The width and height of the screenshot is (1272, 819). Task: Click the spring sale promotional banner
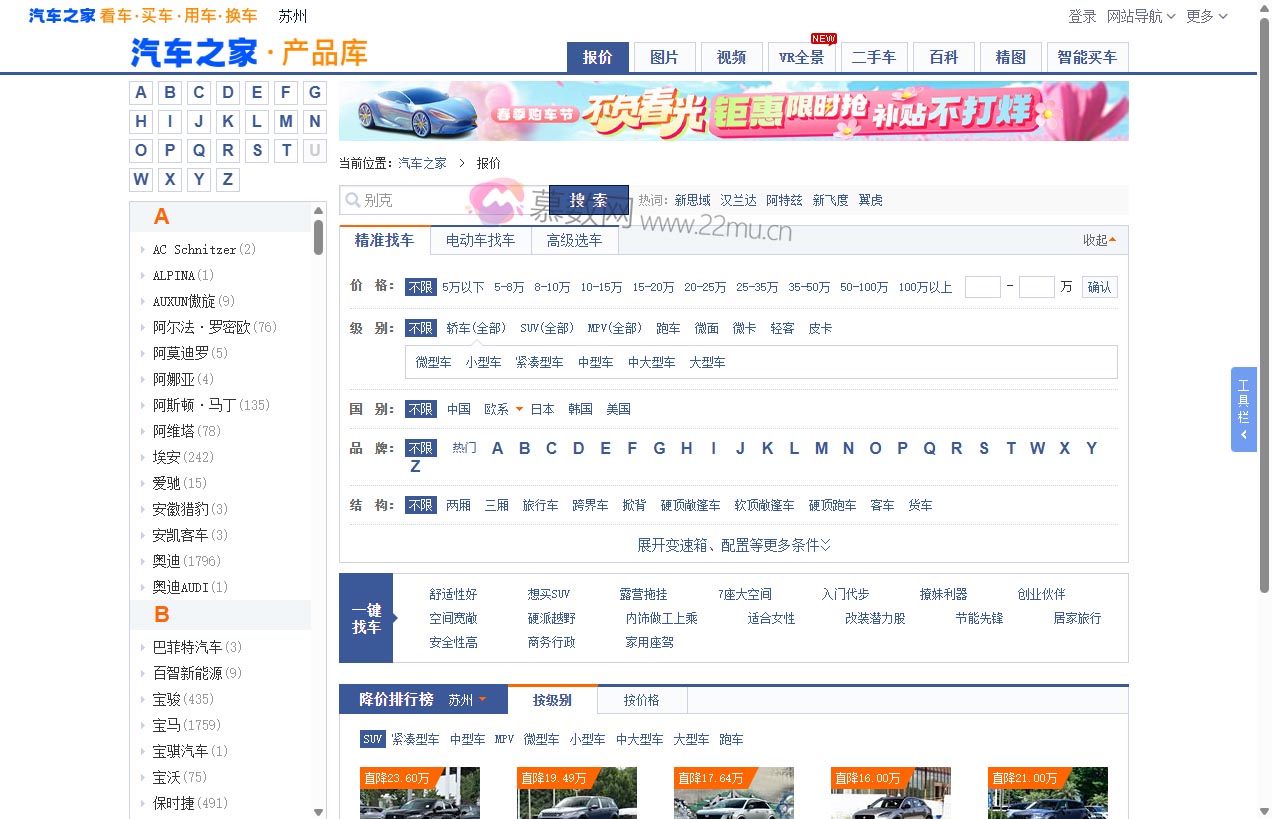pyautogui.click(x=733, y=111)
